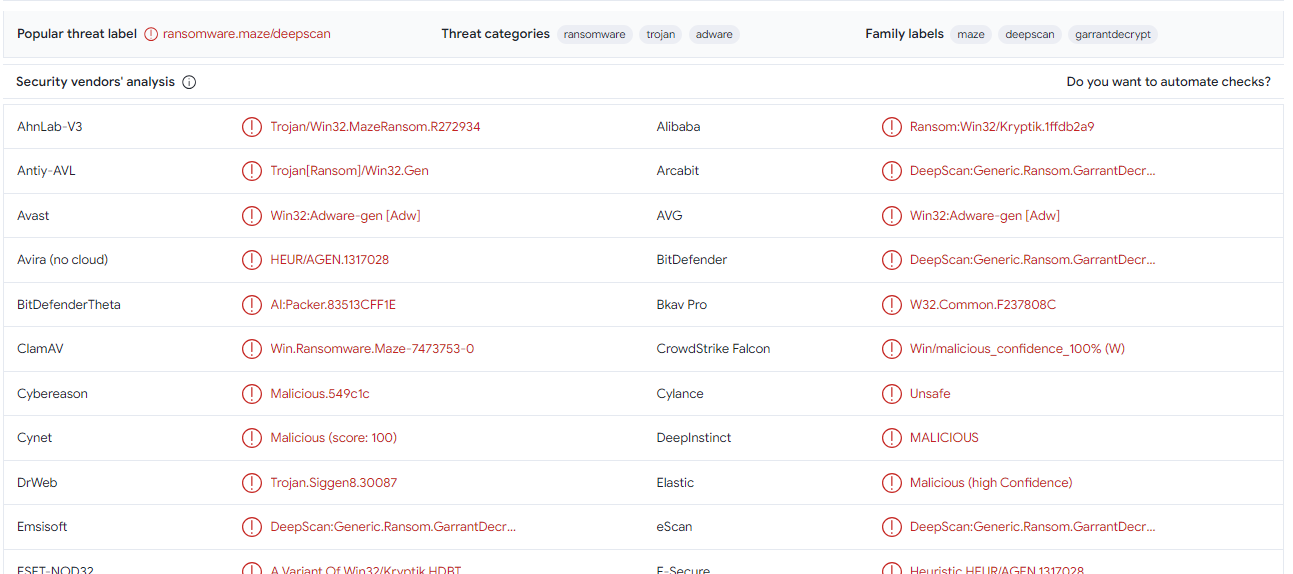
Task: Click the W32.Common.F237808C detection
Action: coord(983,305)
